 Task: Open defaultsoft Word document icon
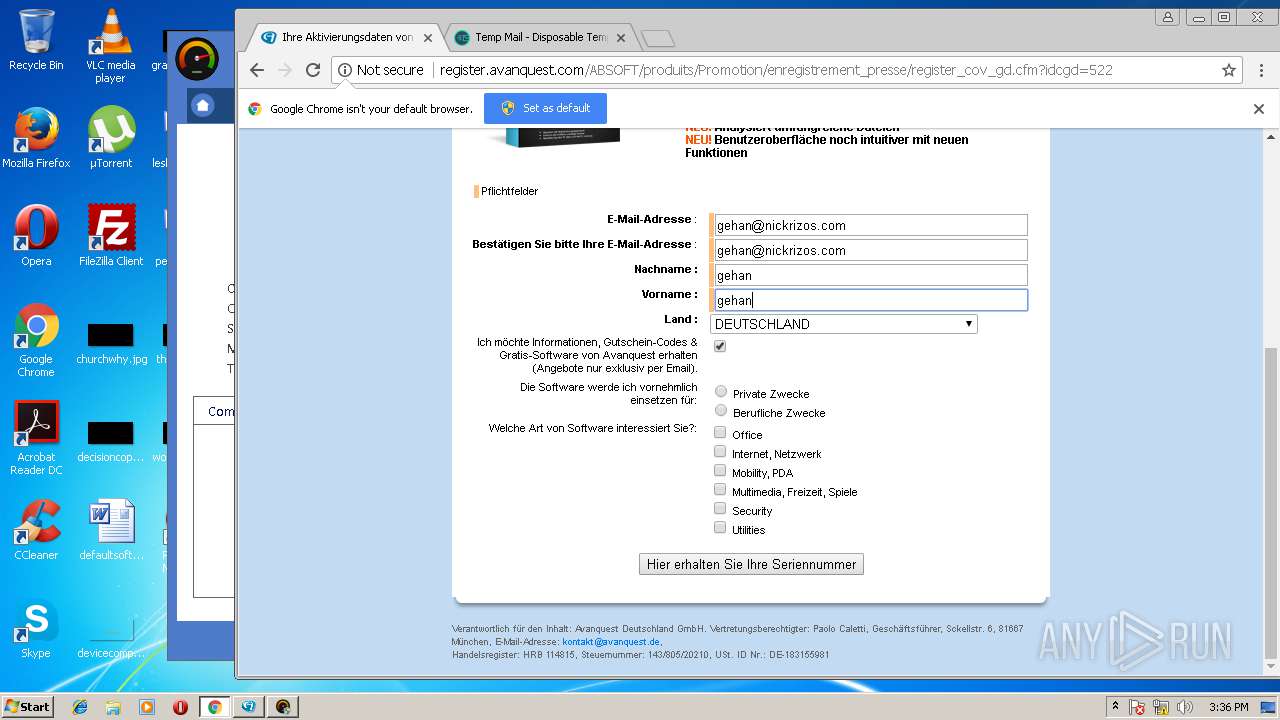[111, 530]
